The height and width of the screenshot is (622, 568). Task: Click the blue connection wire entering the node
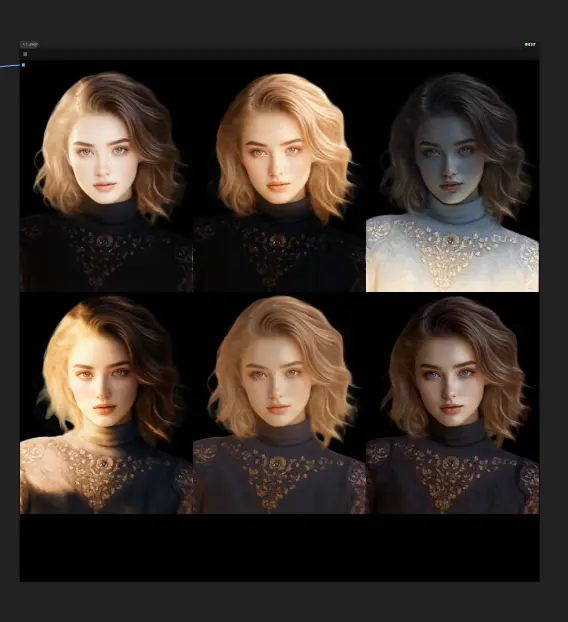point(10,66)
